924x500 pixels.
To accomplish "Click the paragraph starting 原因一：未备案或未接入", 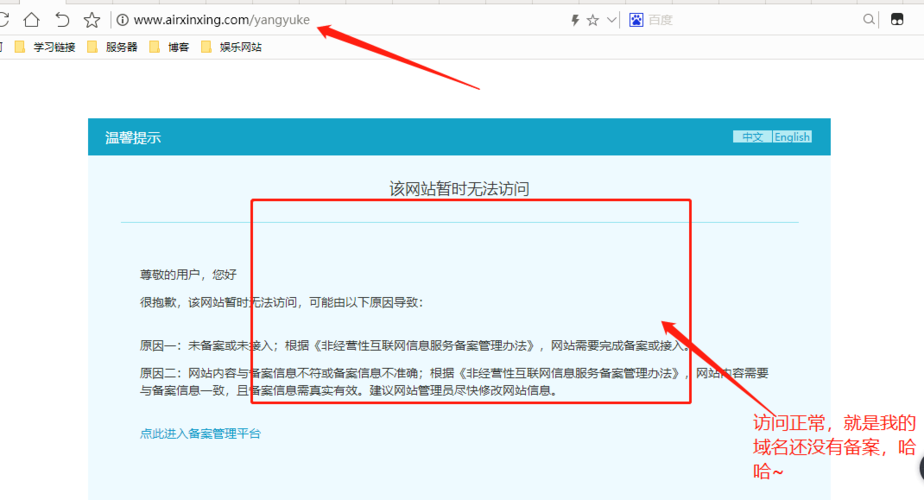I will coord(415,346).
